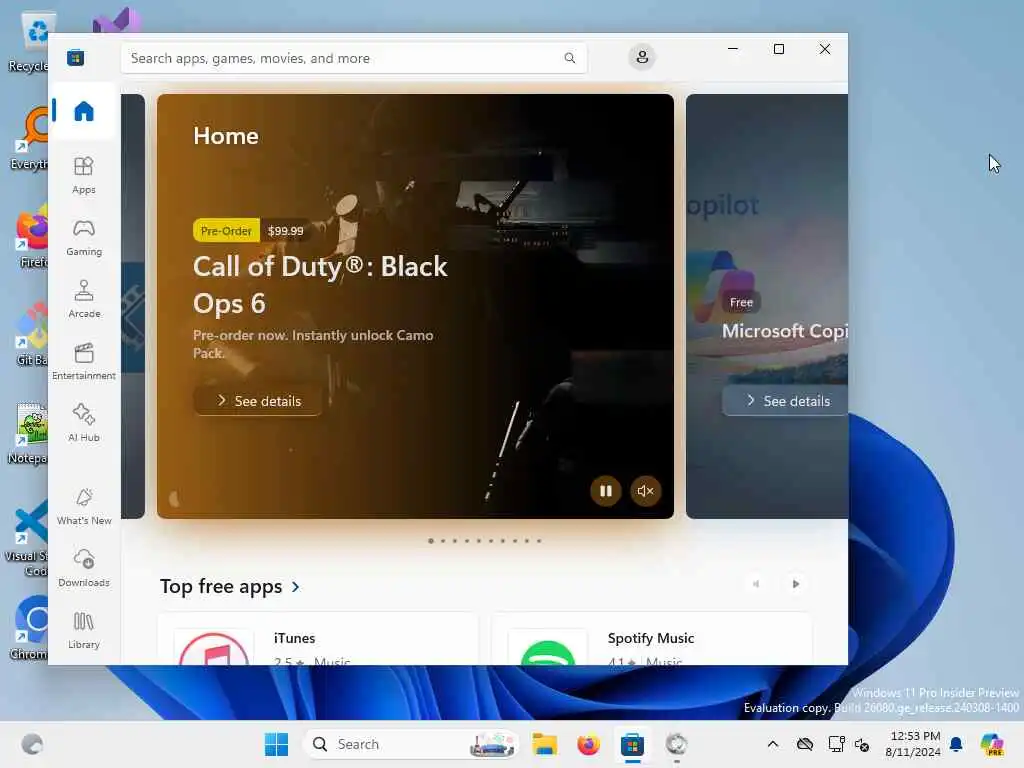Open the Library page
Image resolution: width=1024 pixels, height=768 pixels.
84,631
